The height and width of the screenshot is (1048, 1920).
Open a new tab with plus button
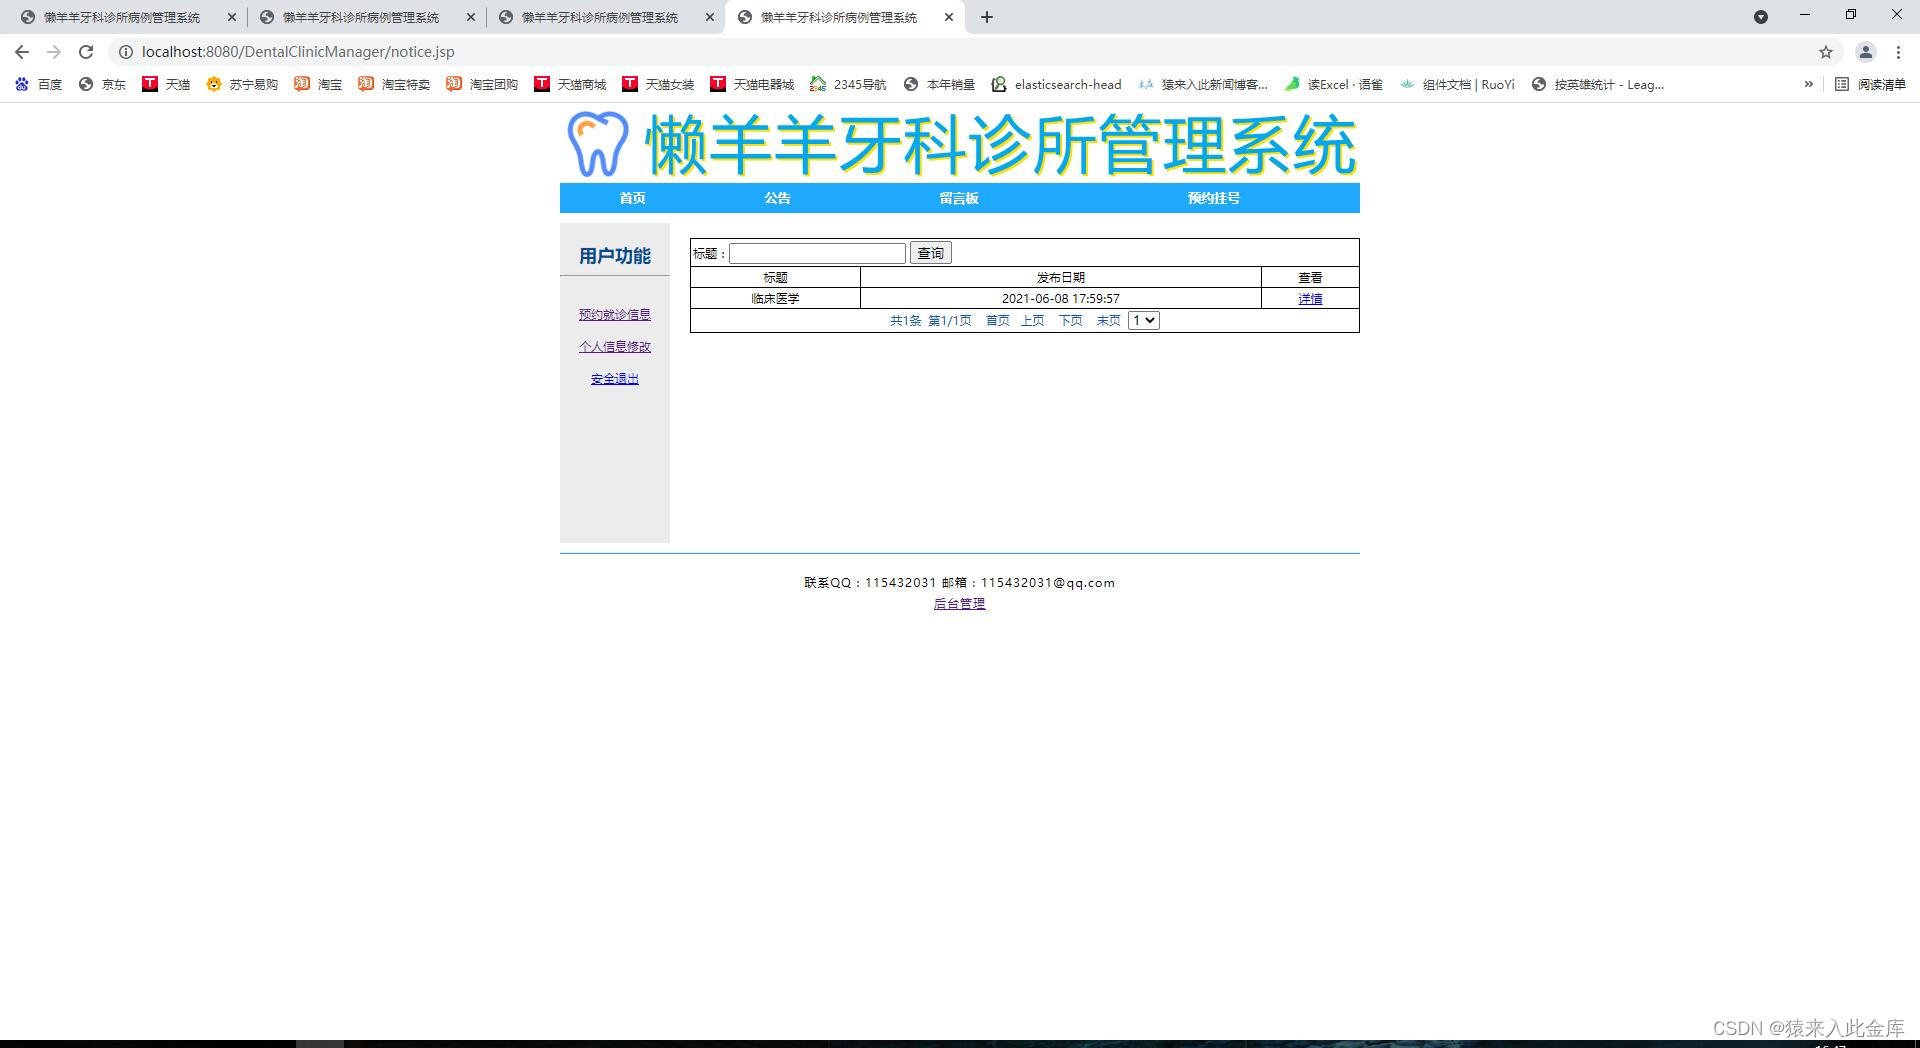(x=987, y=17)
